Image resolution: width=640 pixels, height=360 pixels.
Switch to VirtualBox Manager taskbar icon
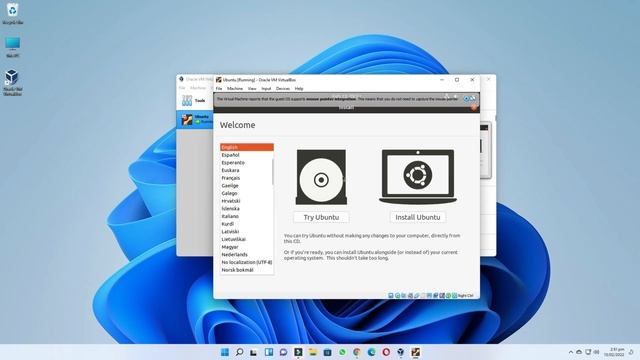click(401, 352)
